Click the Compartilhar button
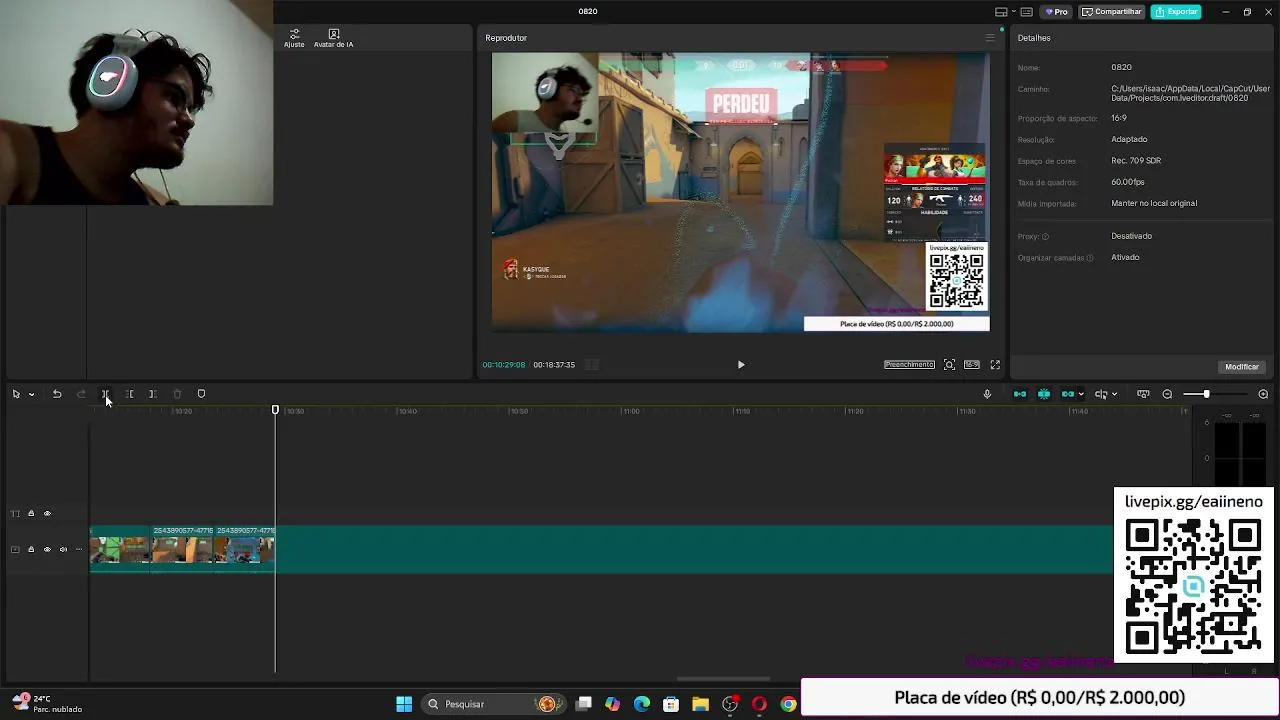The width and height of the screenshot is (1280, 720). pos(1112,12)
